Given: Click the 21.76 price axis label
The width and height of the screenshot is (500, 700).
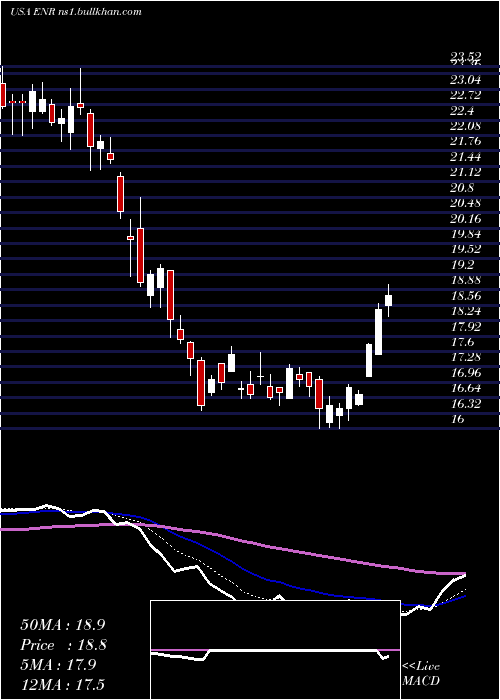Looking at the screenshot, I should click(x=466, y=142).
